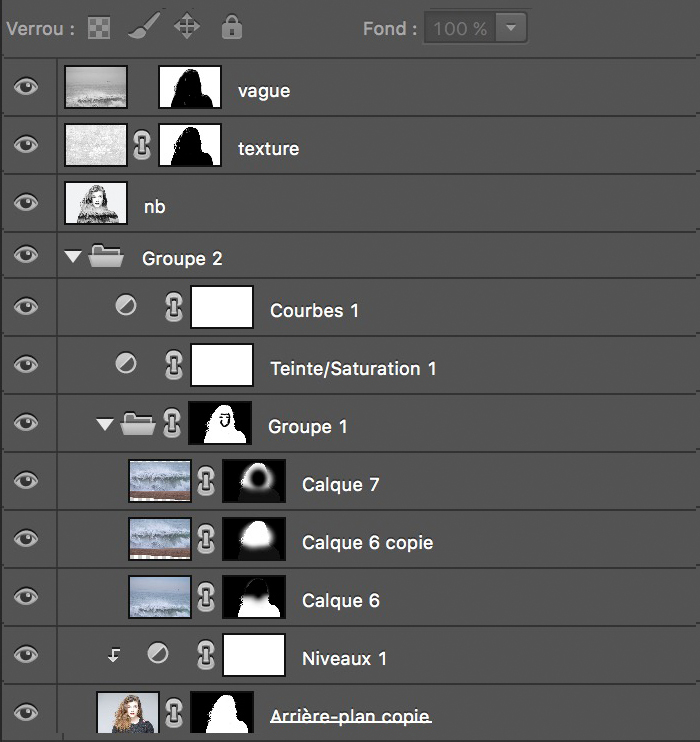
Task: Select the Niveaux 1 white mask thumbnail
Action: [x=254, y=655]
